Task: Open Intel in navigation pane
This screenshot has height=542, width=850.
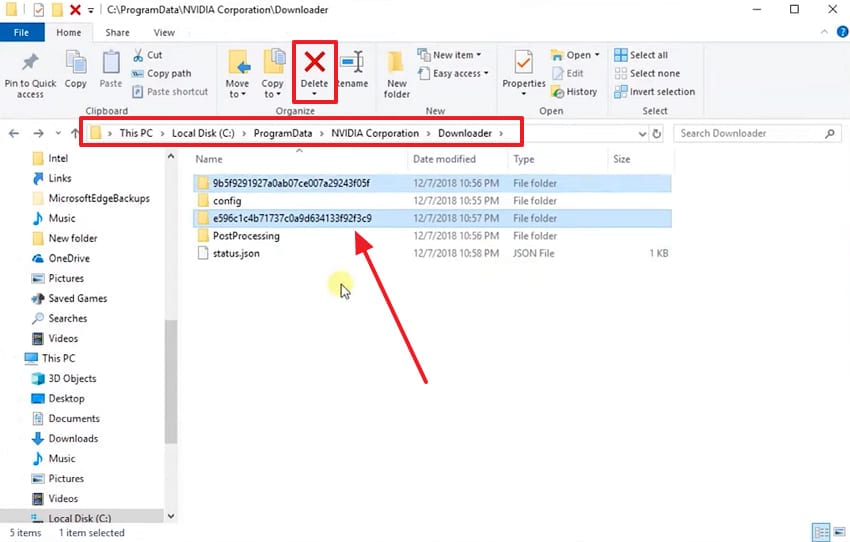Action: (x=50, y=158)
